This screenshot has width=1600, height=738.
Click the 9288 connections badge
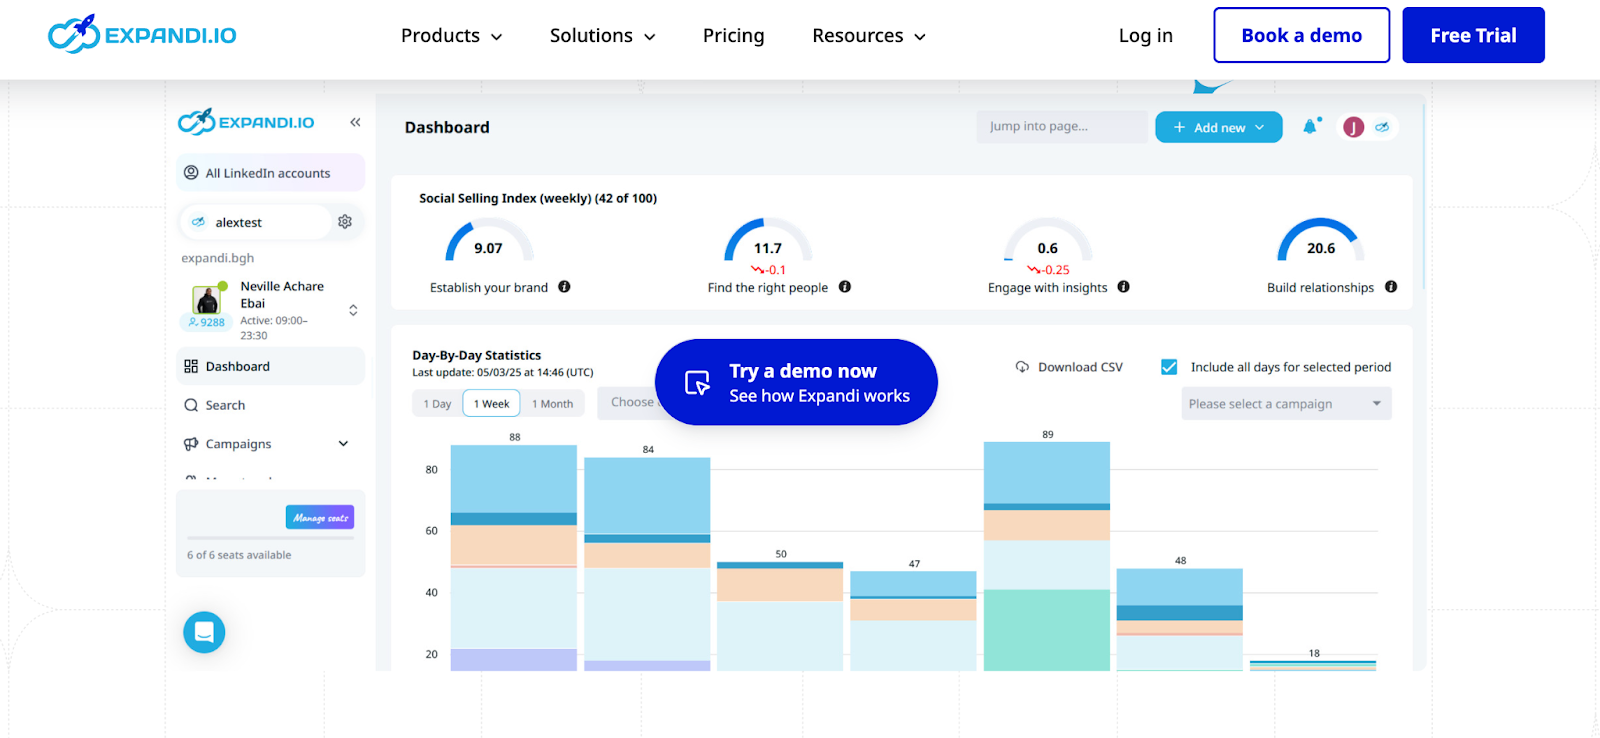point(207,322)
